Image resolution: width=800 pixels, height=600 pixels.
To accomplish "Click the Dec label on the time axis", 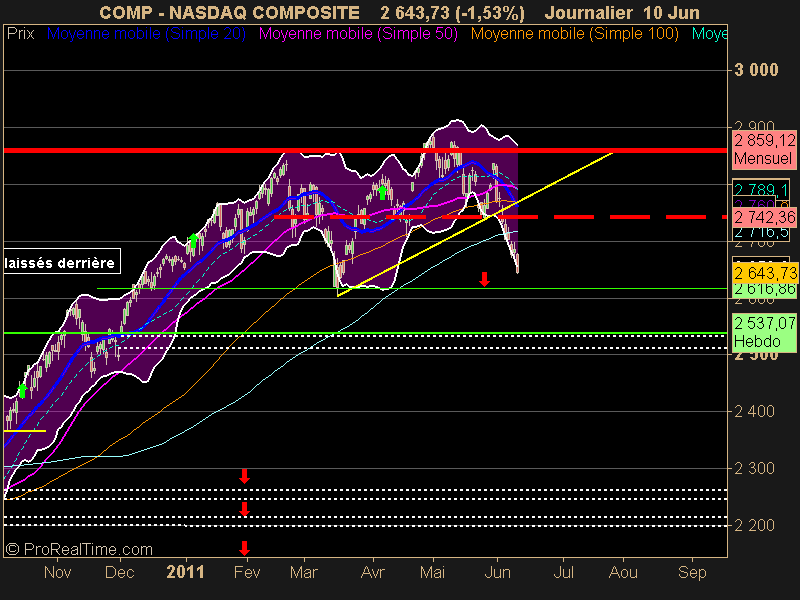I will tap(119, 572).
